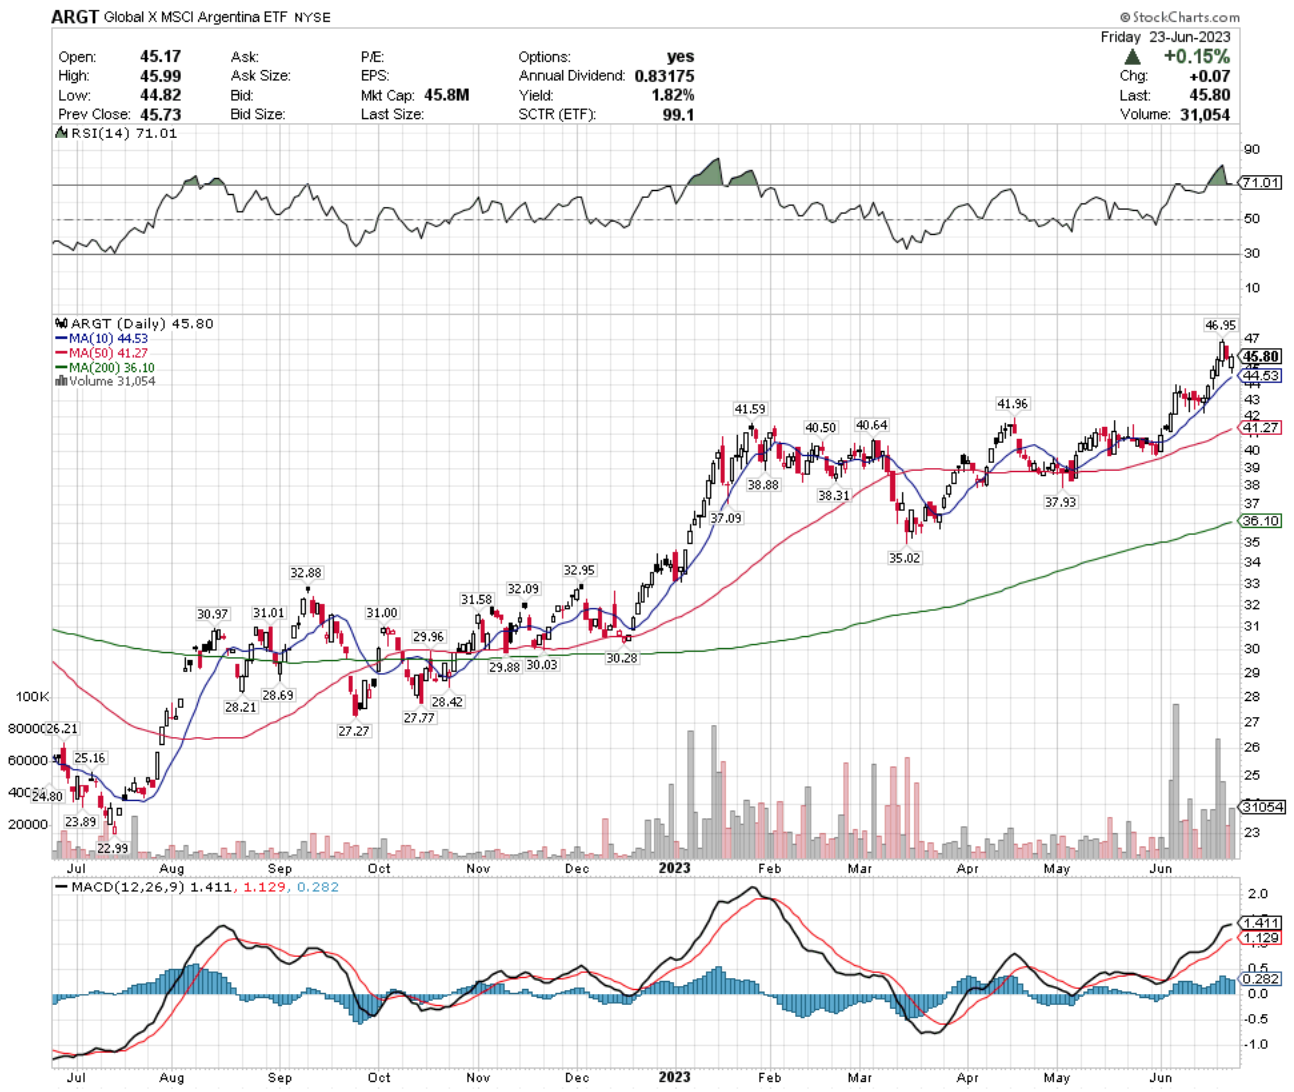
Task: Click the Mkt Cap 45.8M value
Action: (446, 95)
